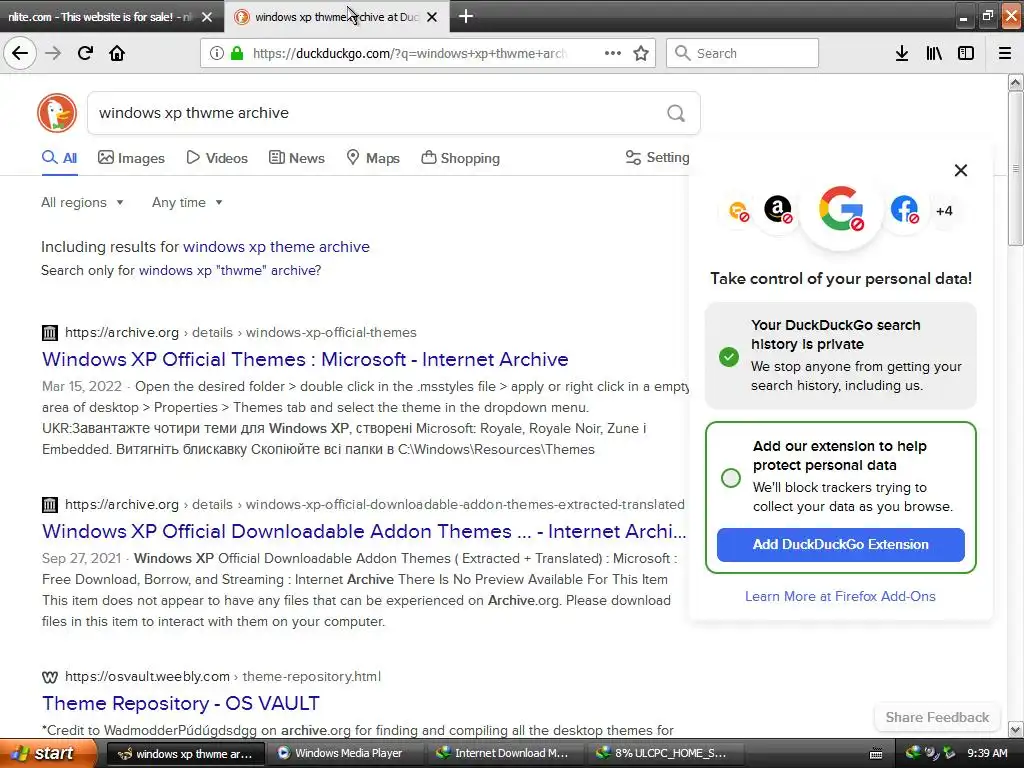Viewport: 1024px width, 768px height.
Task: Open the All regions dropdown
Action: [x=82, y=202]
